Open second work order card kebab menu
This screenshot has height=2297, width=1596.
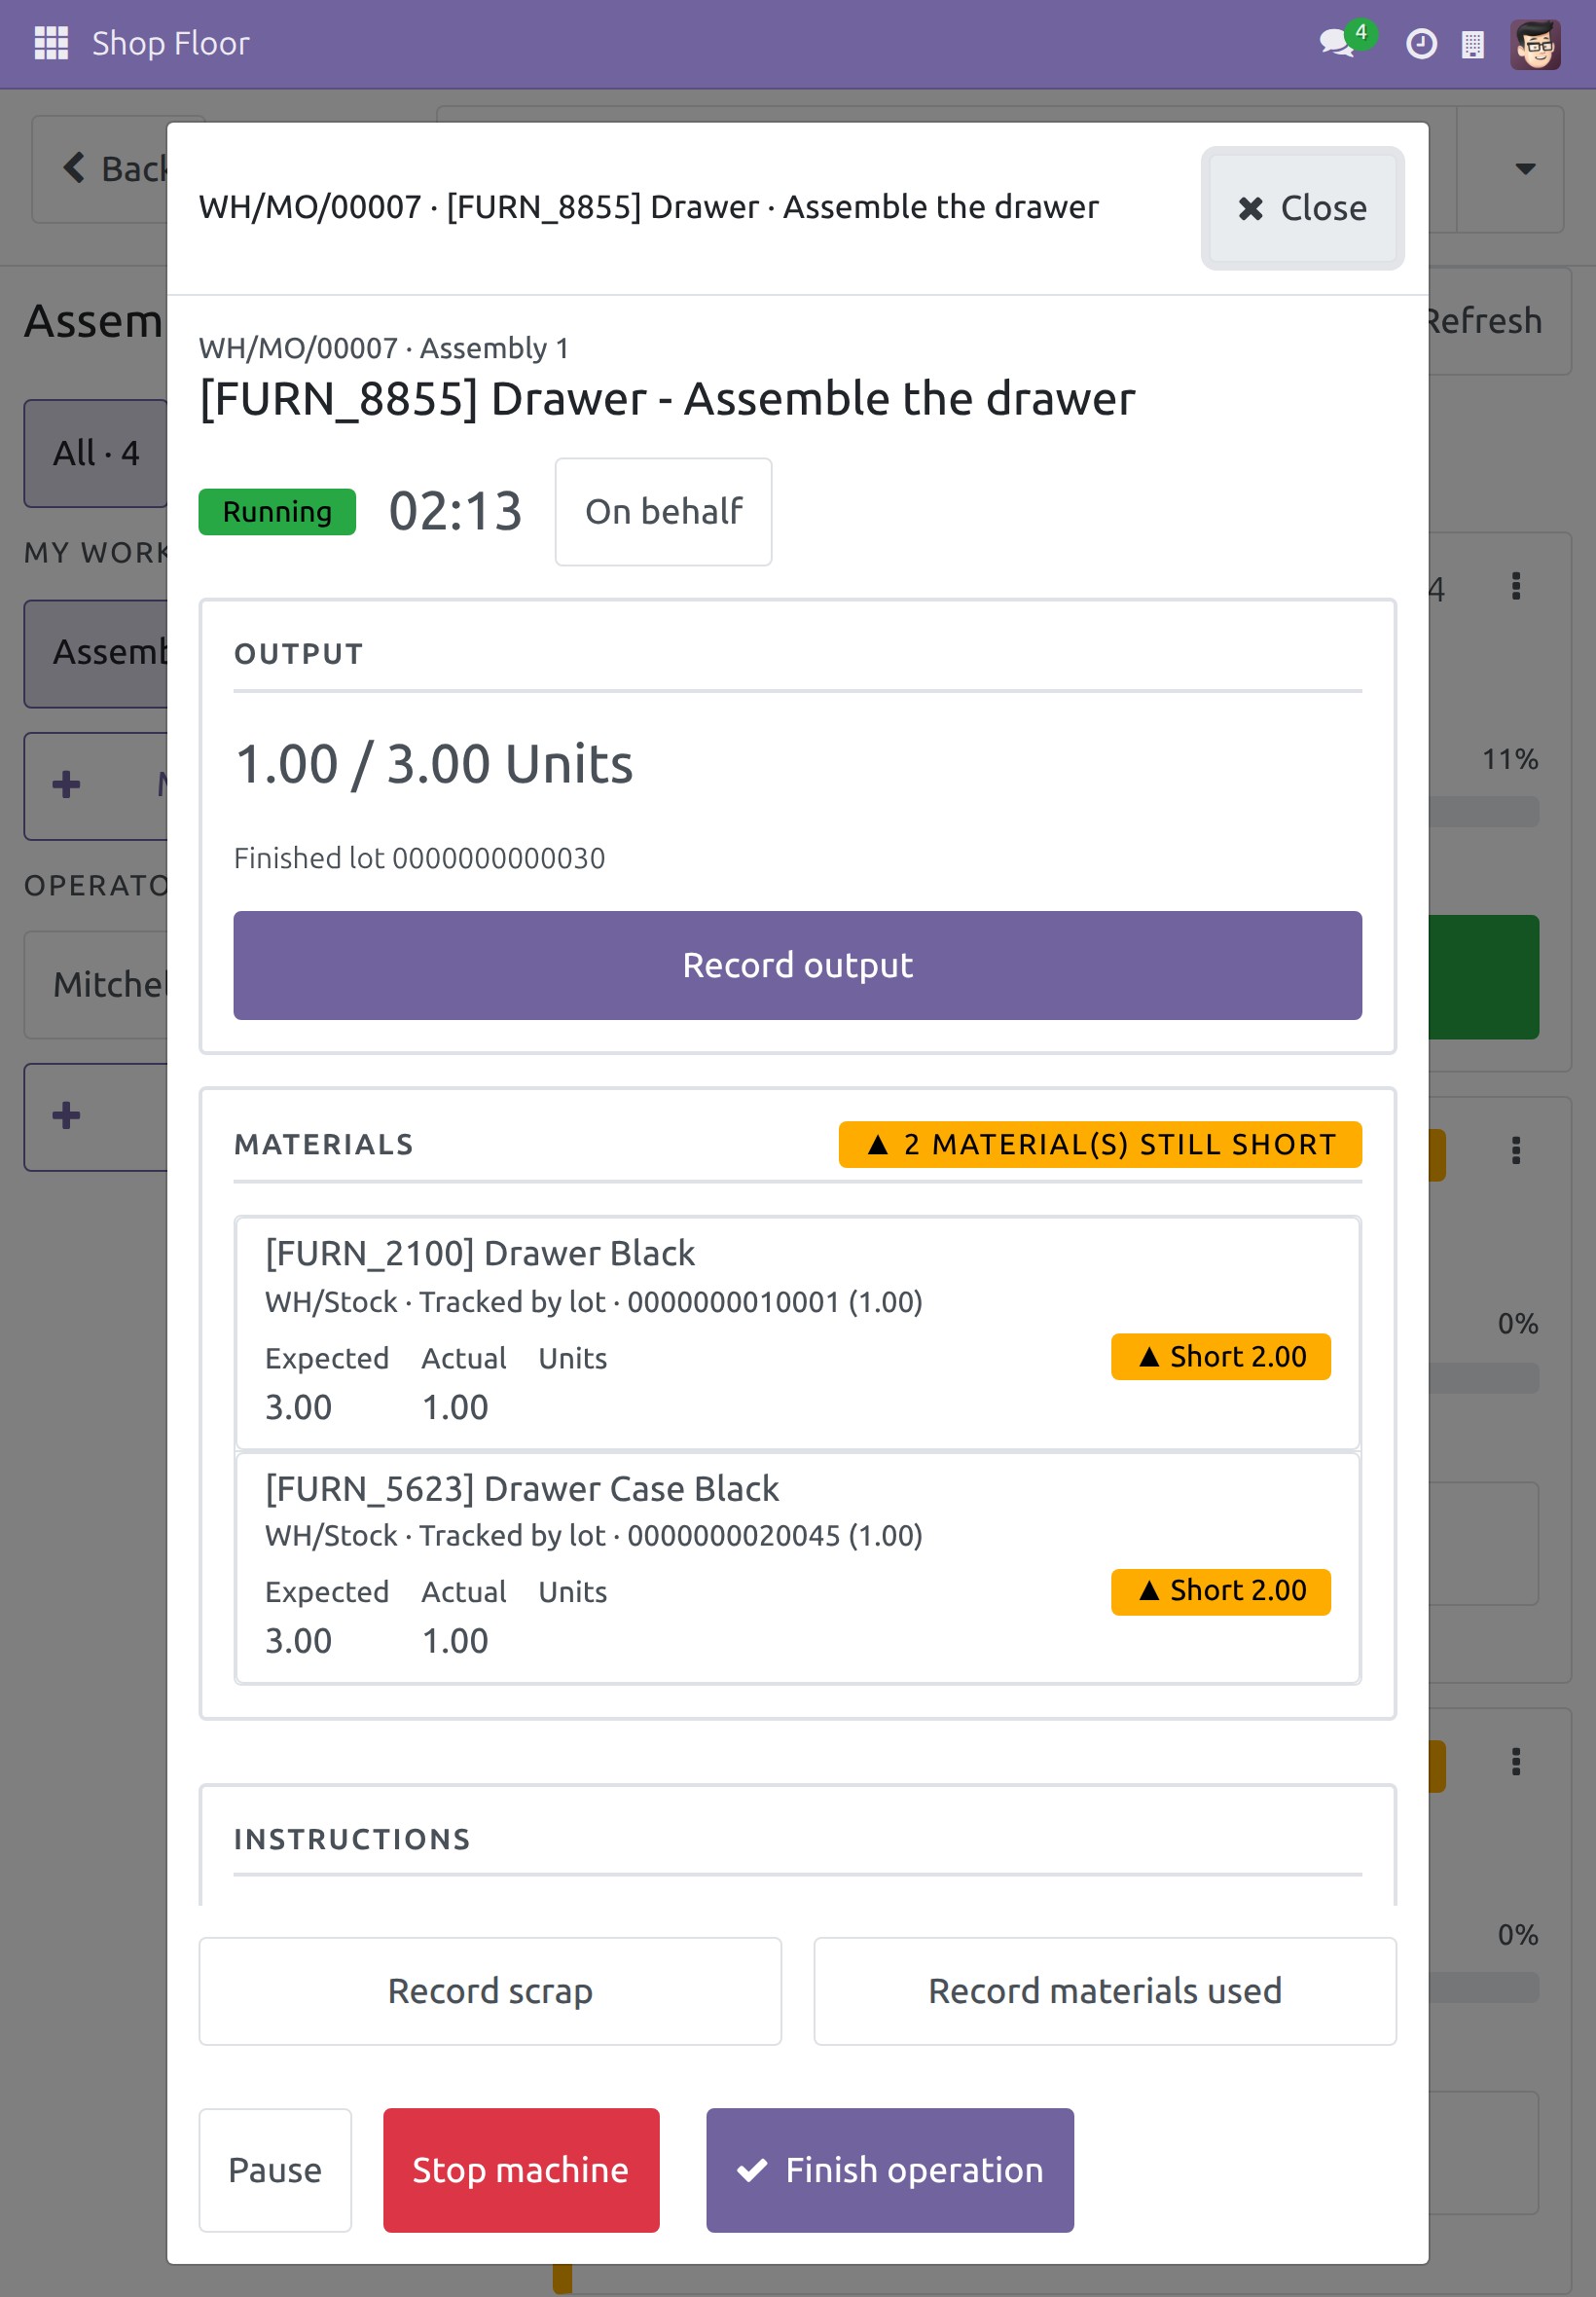click(1516, 1150)
